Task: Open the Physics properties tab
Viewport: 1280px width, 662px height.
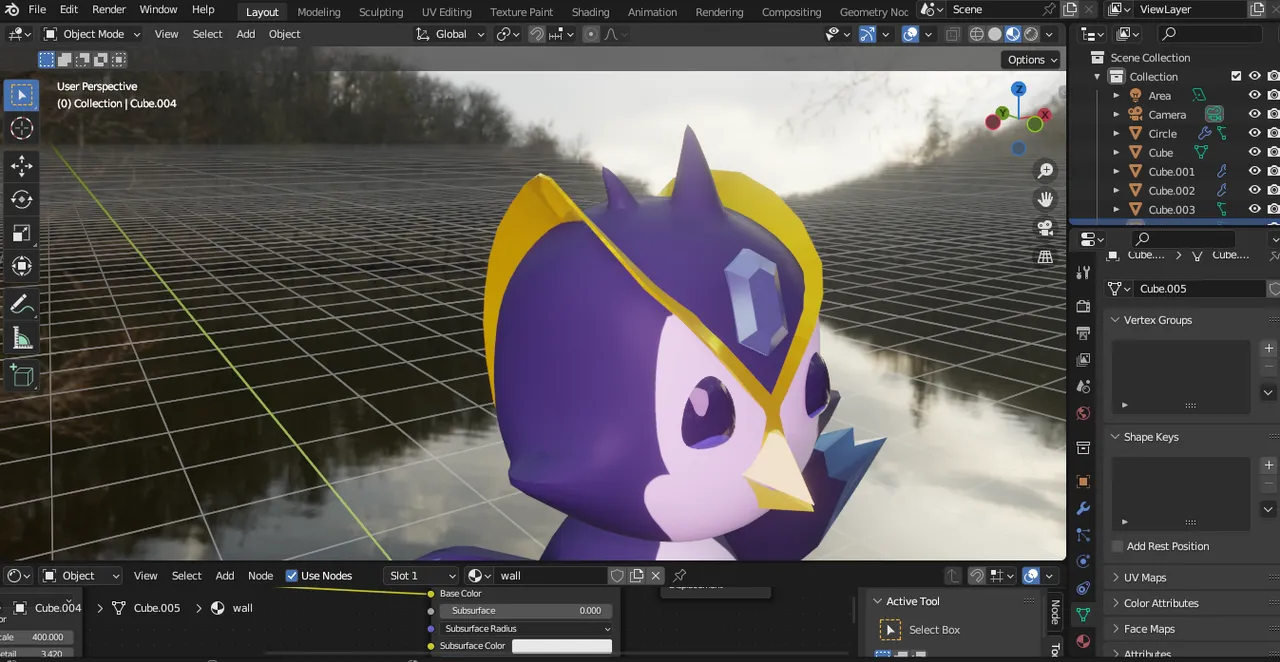Action: click(x=1083, y=561)
